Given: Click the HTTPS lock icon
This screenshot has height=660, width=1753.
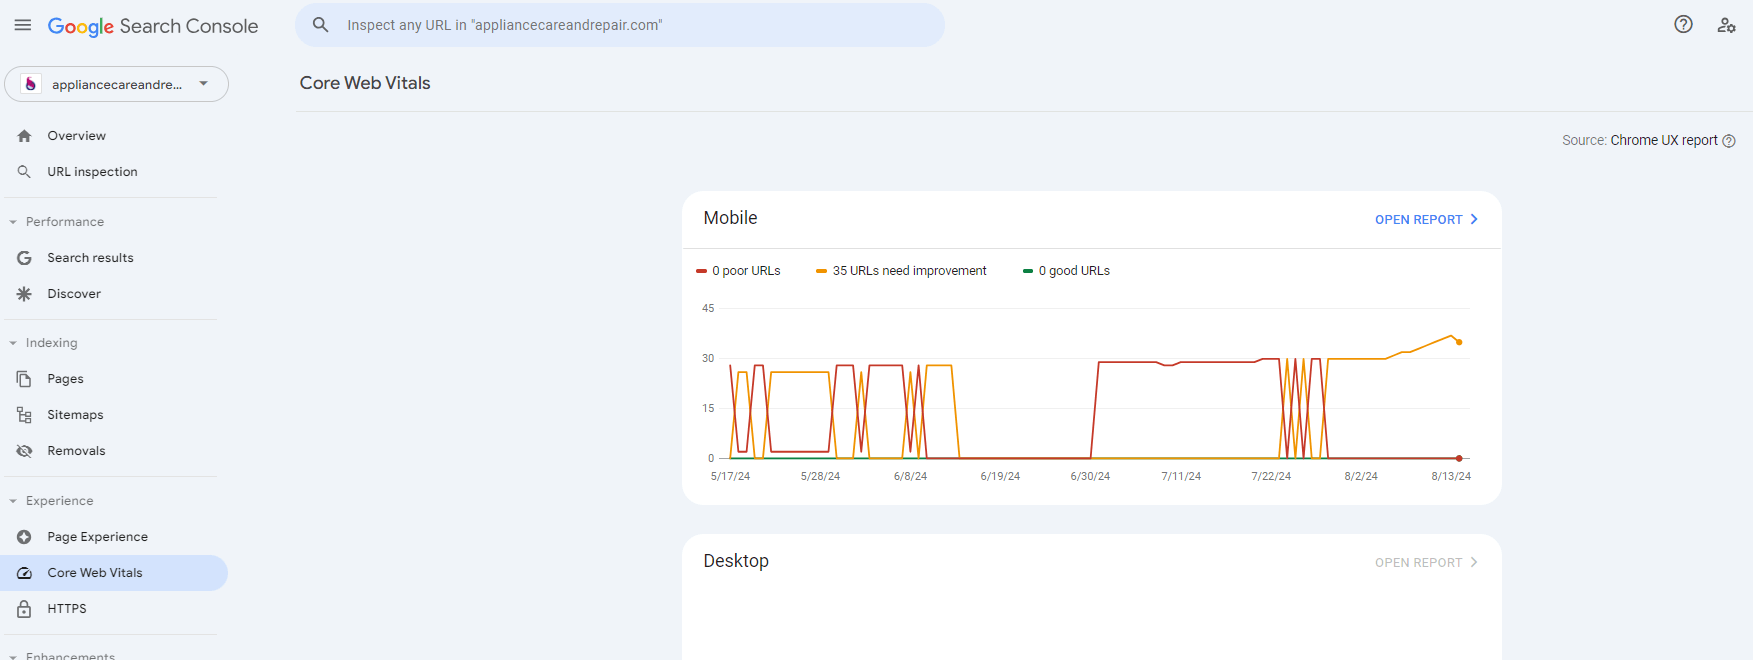Looking at the screenshot, I should (x=25, y=609).
